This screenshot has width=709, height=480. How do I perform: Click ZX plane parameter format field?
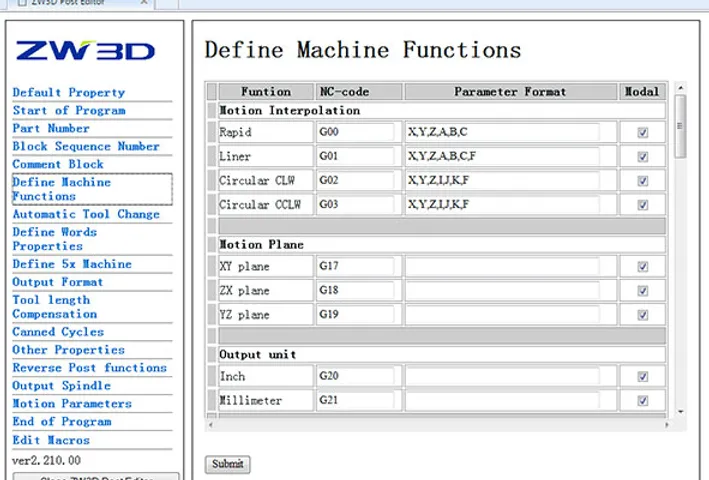pyautogui.click(x=502, y=290)
